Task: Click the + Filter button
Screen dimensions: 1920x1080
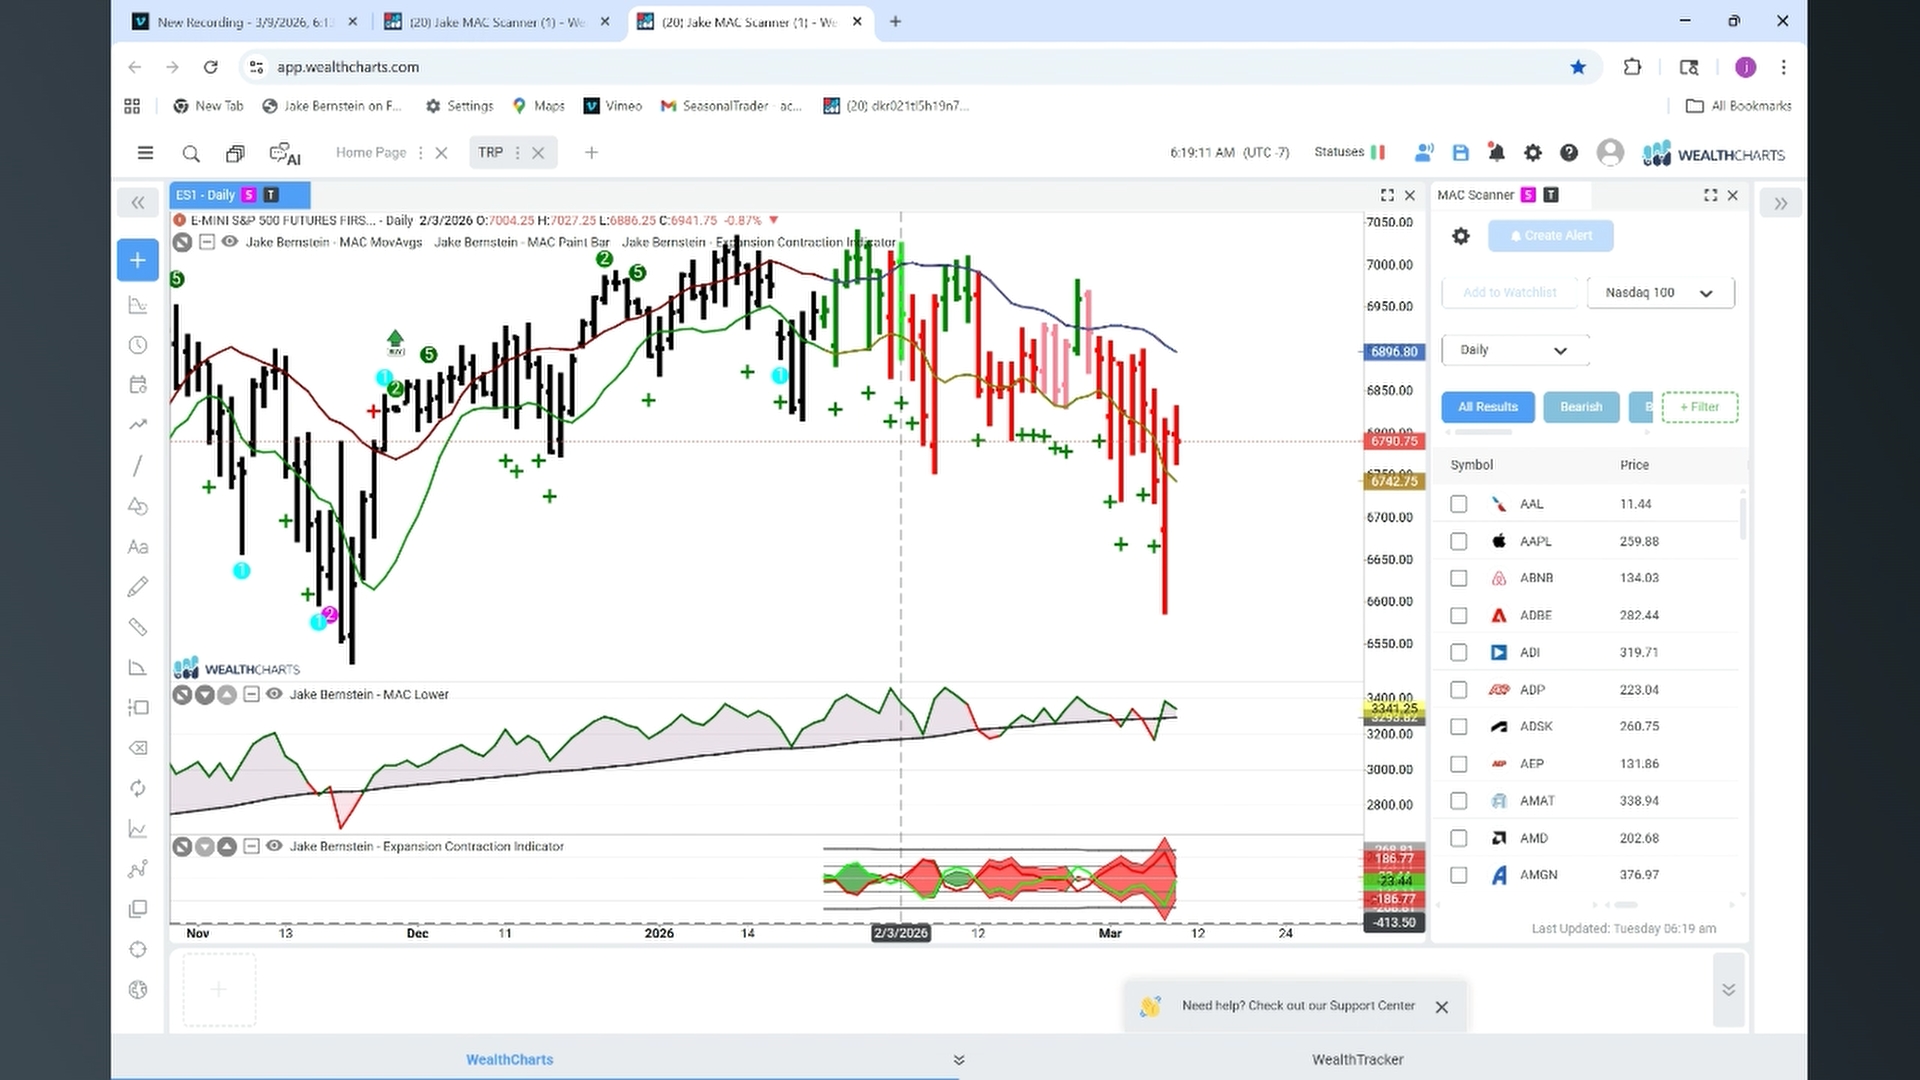Action: click(1699, 407)
